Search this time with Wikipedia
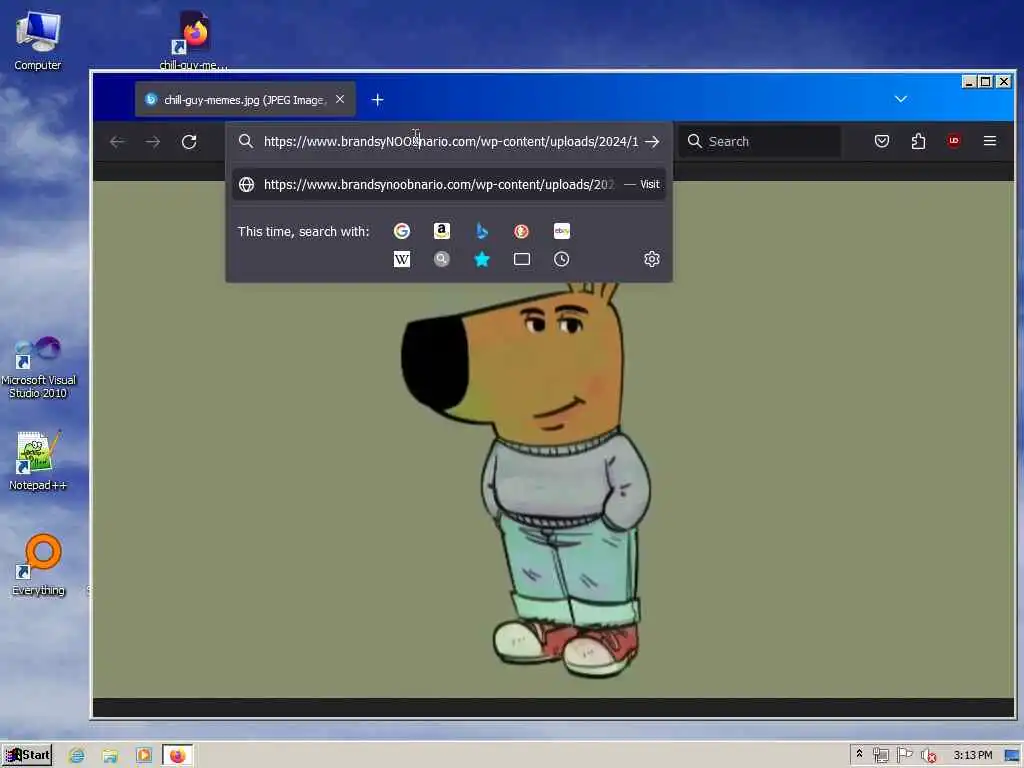The width and height of the screenshot is (1024, 768). click(402, 259)
